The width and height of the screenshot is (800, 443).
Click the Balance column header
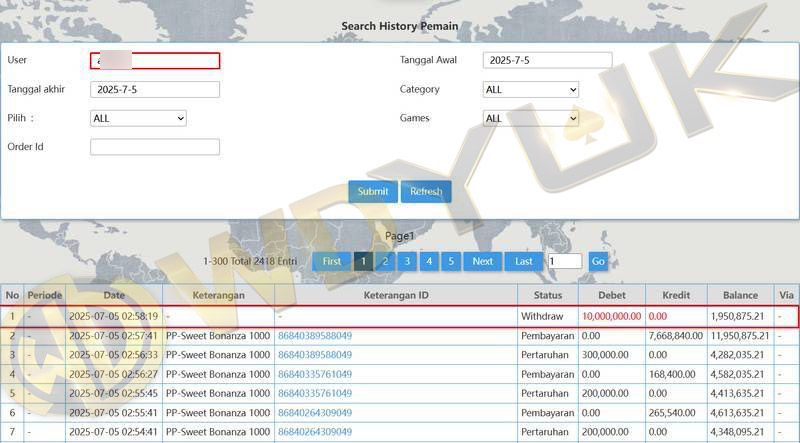point(740,295)
